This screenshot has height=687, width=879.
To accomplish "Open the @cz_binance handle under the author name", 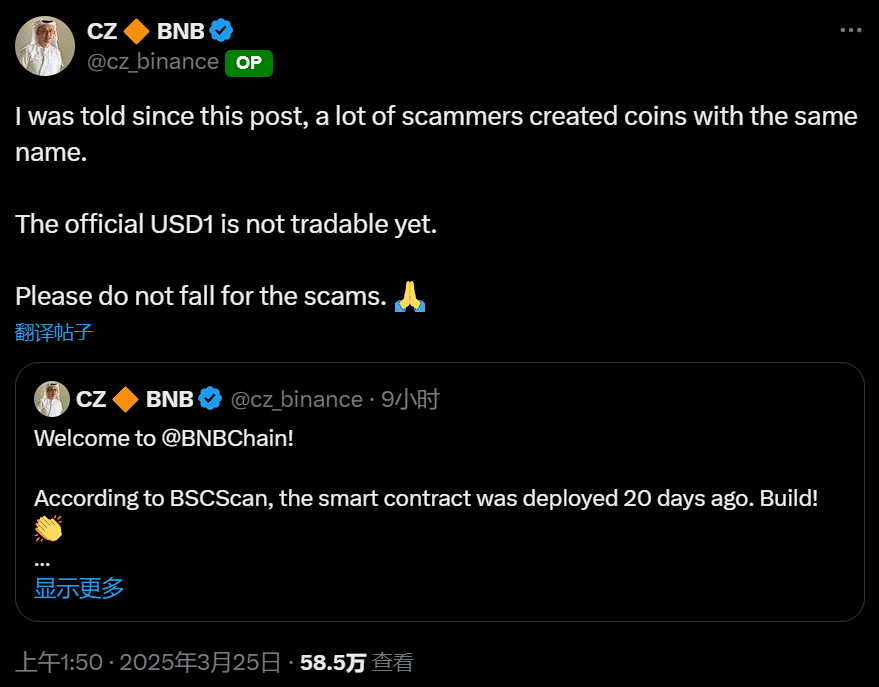I will pos(153,62).
